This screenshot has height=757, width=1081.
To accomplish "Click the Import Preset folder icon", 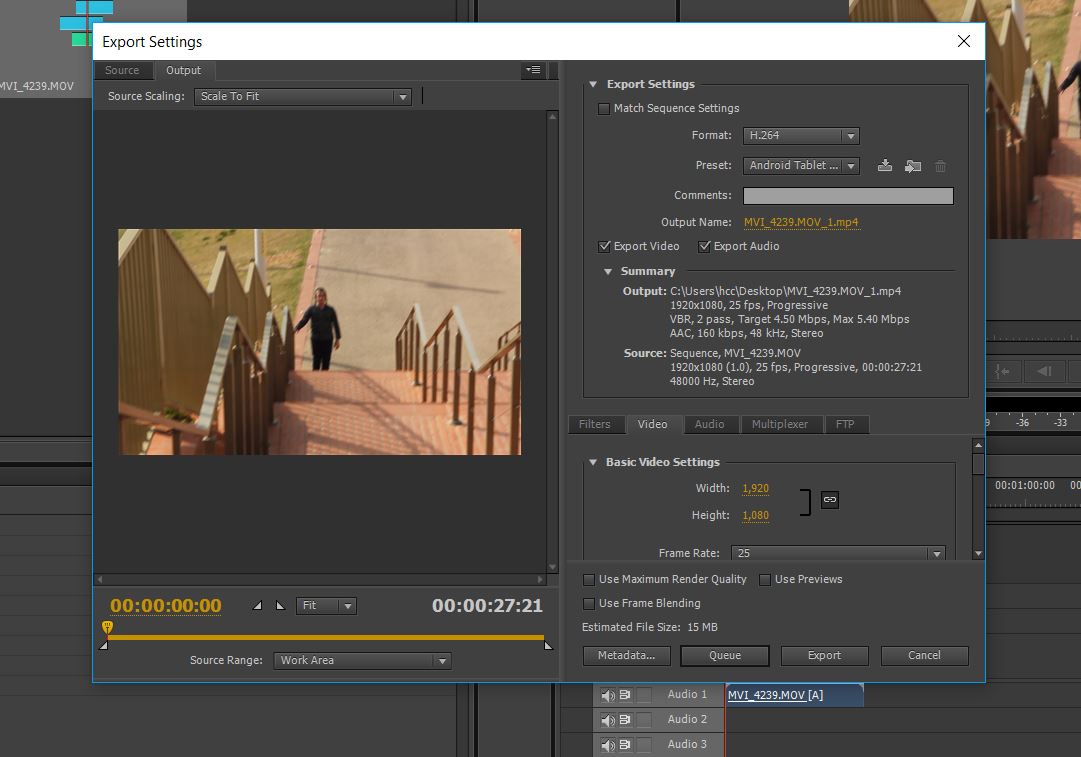I will (912, 166).
